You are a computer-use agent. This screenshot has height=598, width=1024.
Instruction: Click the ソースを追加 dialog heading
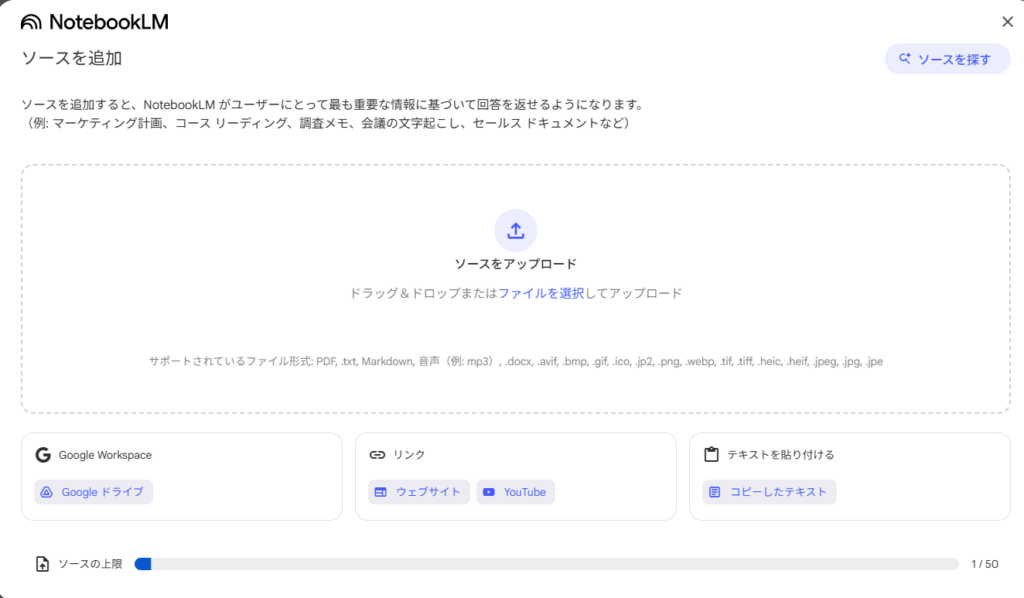pyautogui.click(x=72, y=58)
